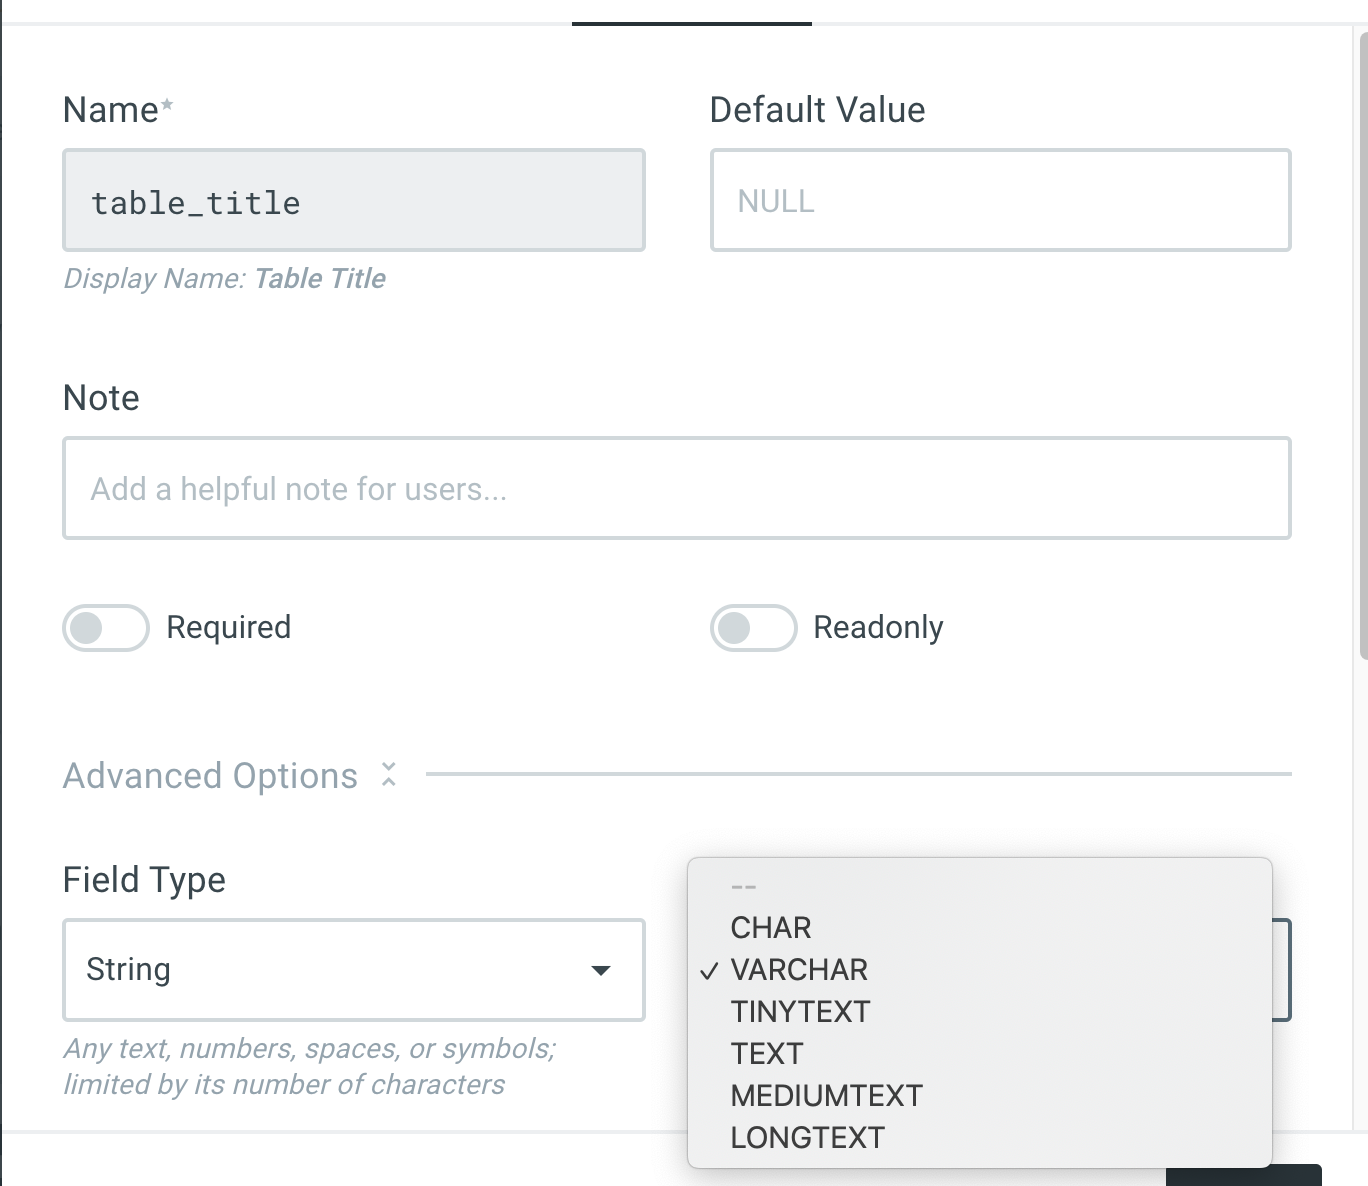Choose MEDIUMTEXT from the list
Image resolution: width=1368 pixels, height=1186 pixels.
[826, 1096]
